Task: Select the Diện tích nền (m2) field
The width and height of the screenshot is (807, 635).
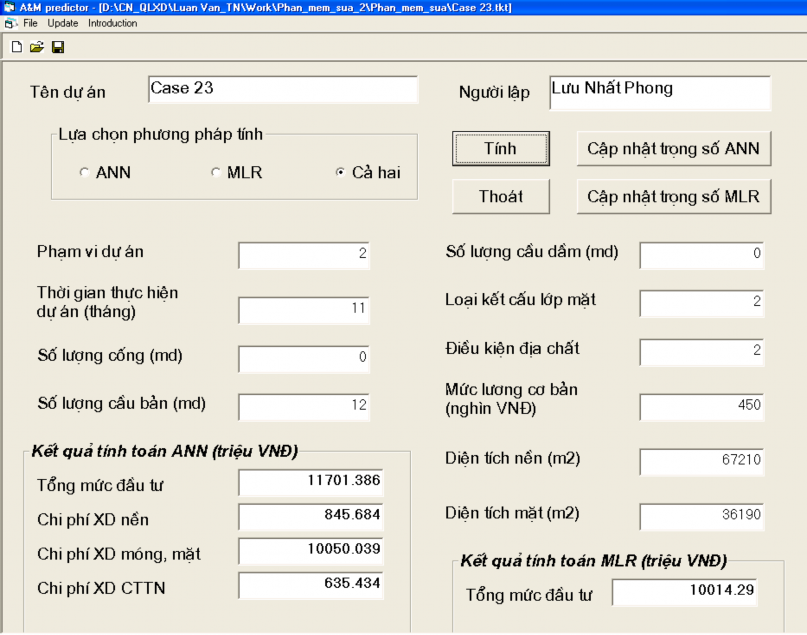Action: (701, 461)
